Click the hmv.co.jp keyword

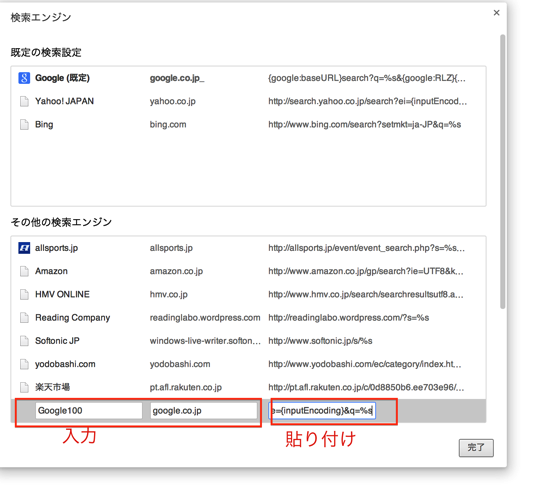point(169,294)
